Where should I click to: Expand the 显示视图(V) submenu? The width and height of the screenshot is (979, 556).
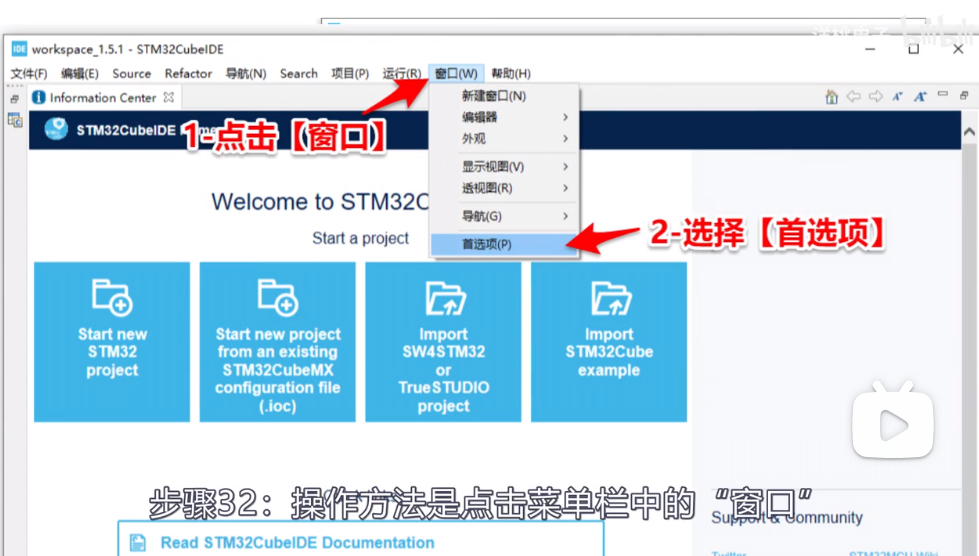pos(504,167)
